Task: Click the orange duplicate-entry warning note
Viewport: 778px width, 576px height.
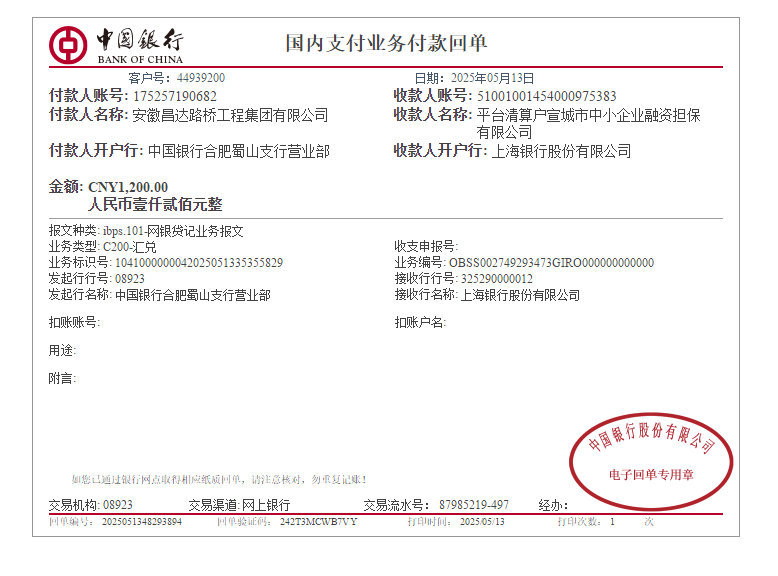Action: tap(218, 480)
